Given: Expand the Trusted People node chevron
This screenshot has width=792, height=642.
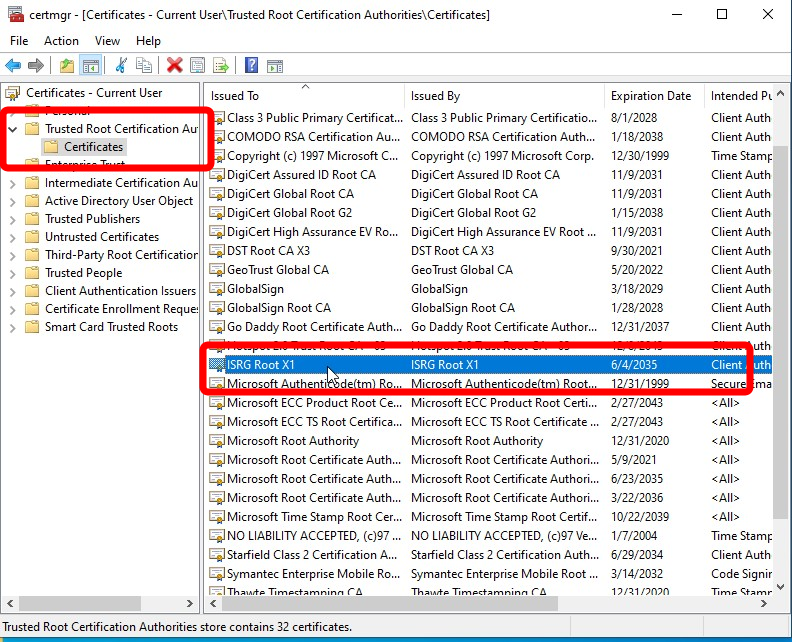Looking at the screenshot, I should point(13,273).
